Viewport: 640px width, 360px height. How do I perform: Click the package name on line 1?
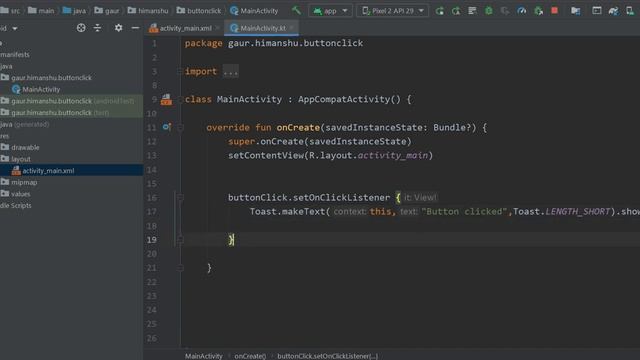point(296,43)
